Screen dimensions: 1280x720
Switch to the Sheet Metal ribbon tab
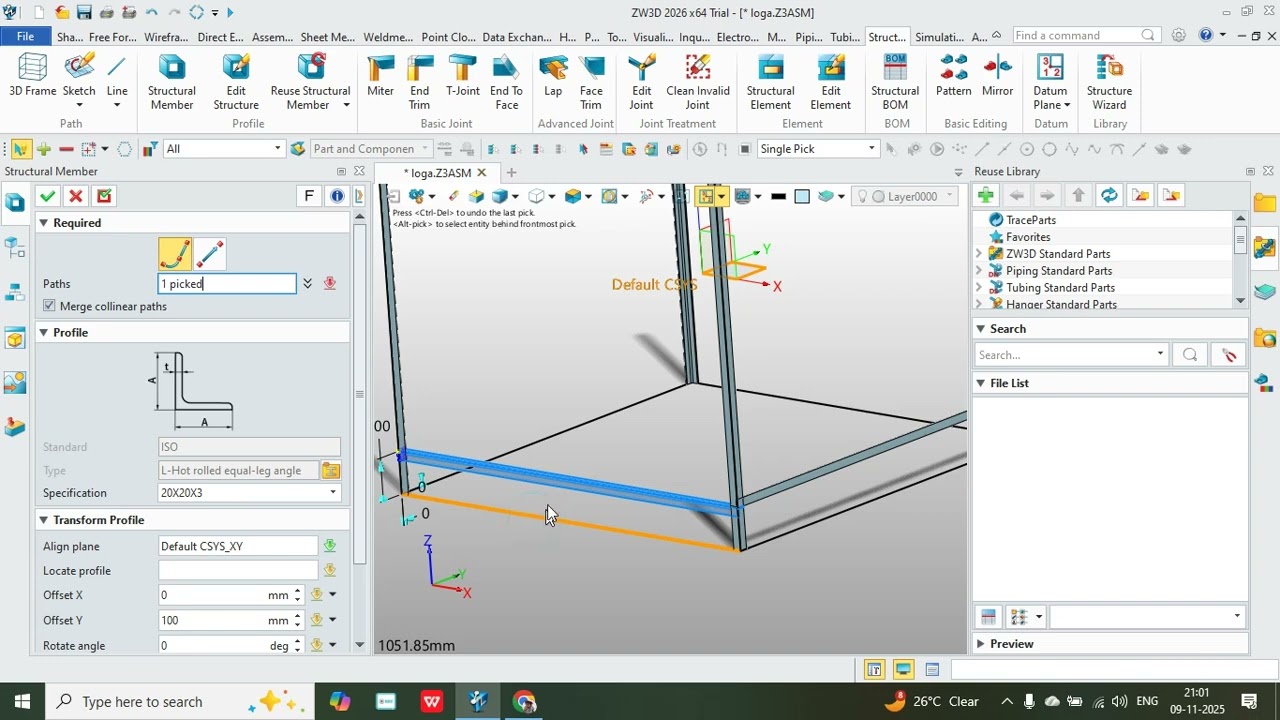pos(327,37)
